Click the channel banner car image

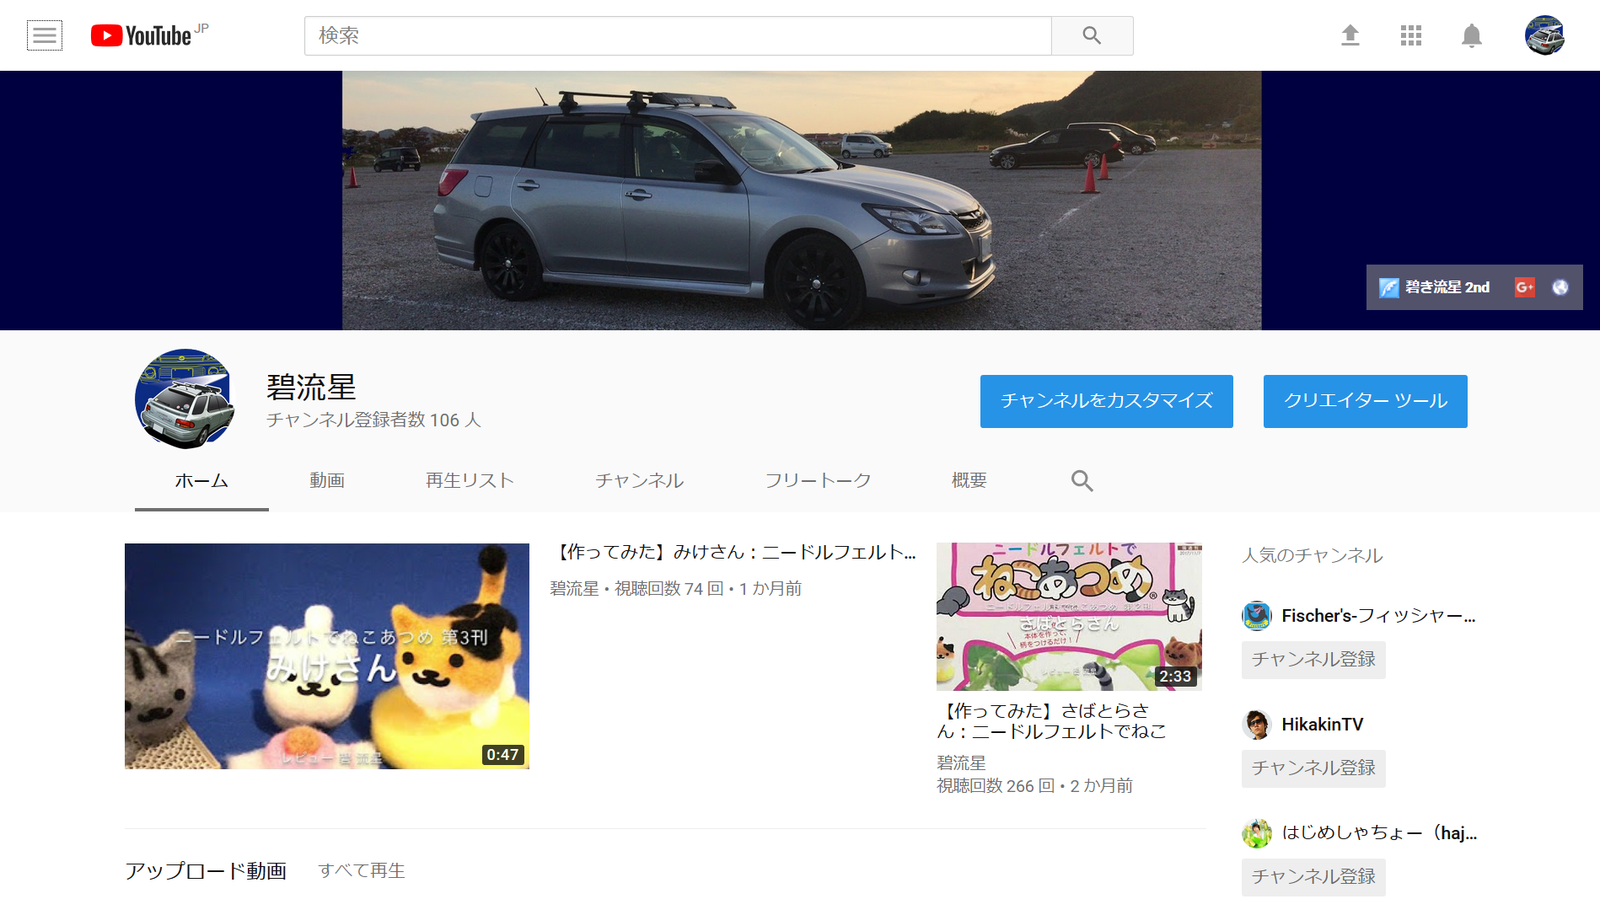pos(802,200)
